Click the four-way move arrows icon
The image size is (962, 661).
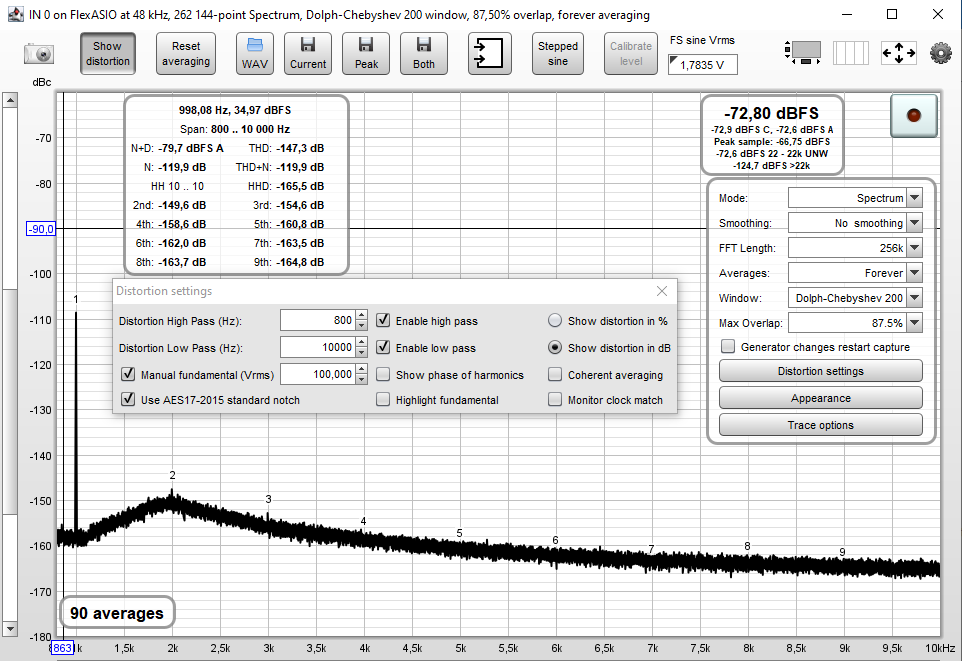coord(899,53)
